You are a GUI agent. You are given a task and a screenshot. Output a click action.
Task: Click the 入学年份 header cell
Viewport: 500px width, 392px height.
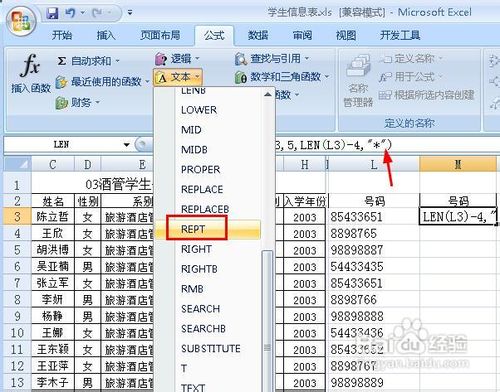[305, 201]
